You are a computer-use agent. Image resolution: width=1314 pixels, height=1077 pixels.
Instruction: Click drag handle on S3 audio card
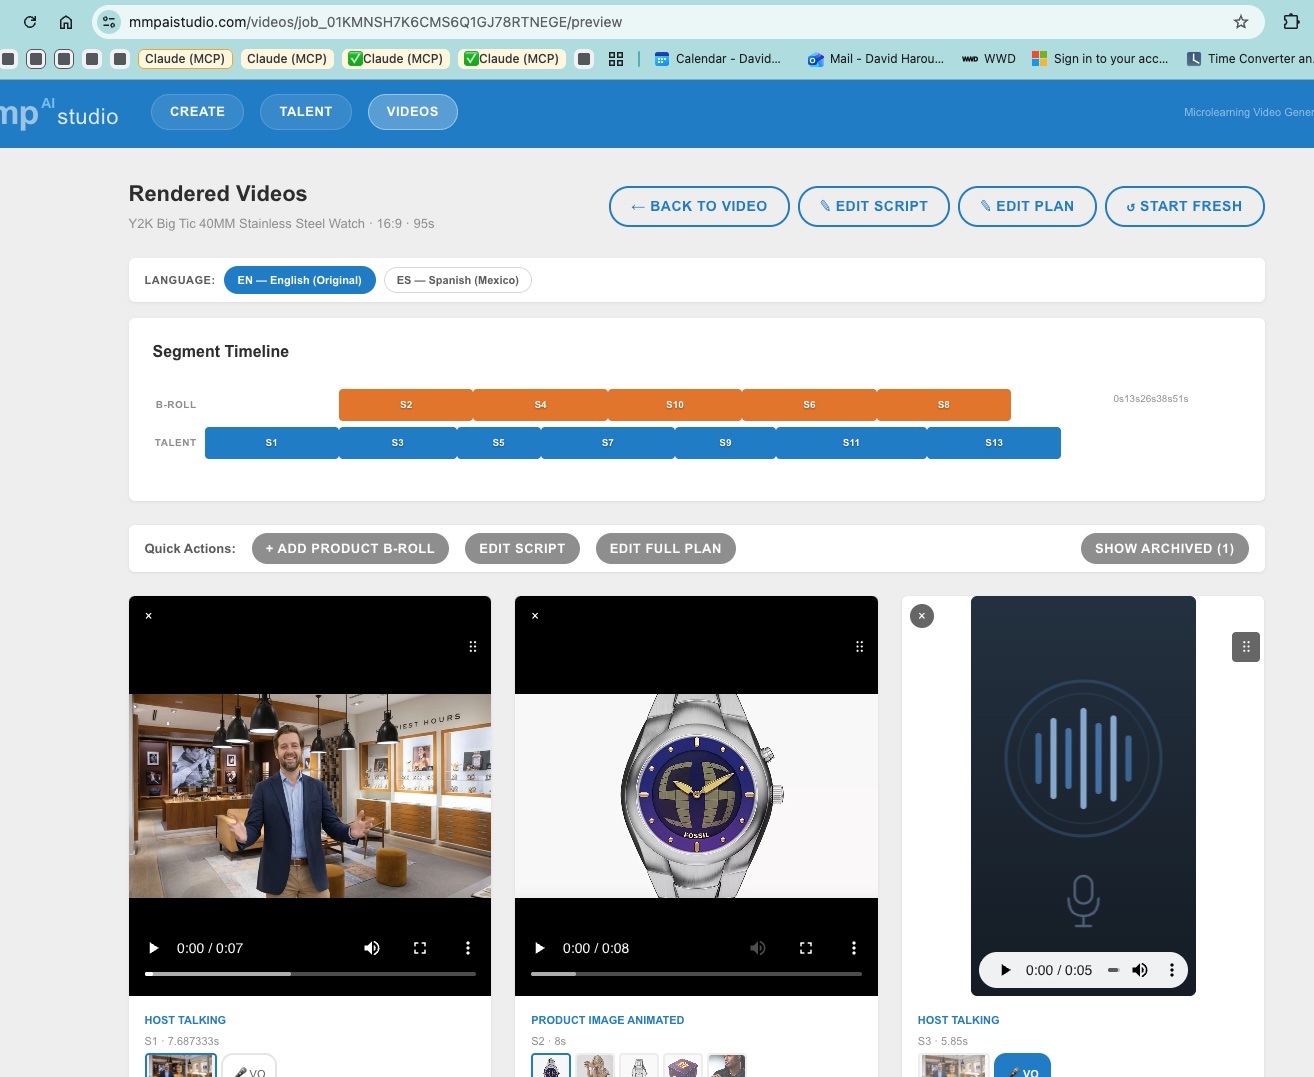point(1245,647)
